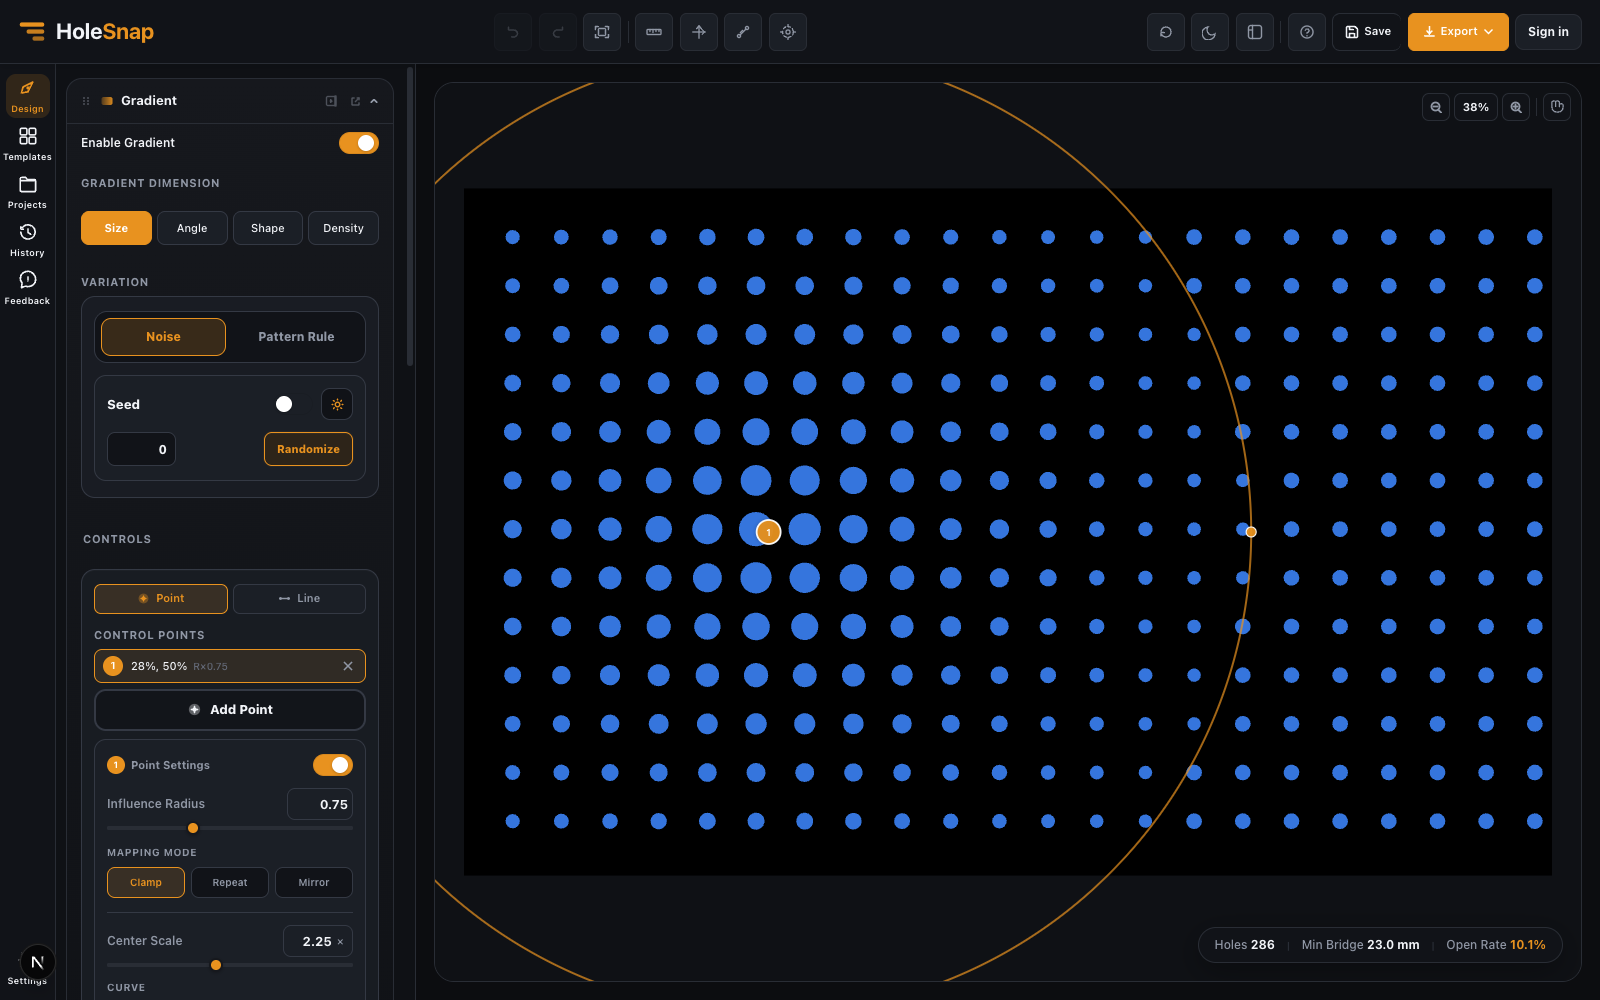Click the Holes 286 status readout
This screenshot has height=1000, width=1600.
pos(1244,945)
